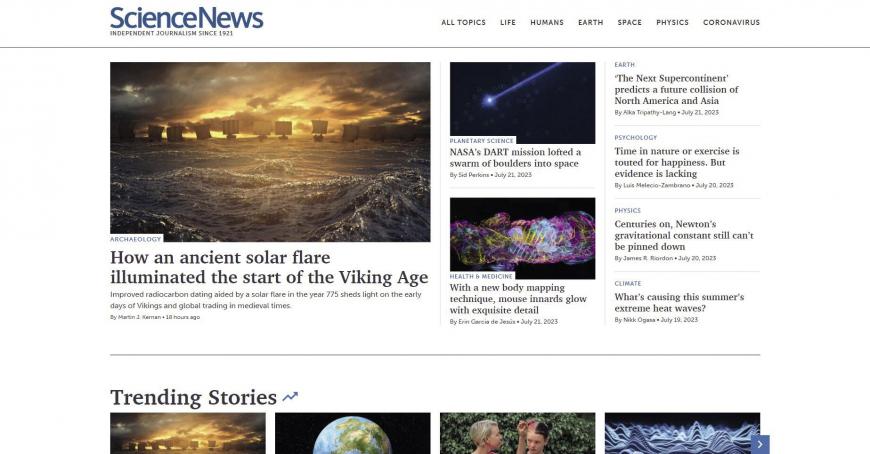Advance the trending stories carousel with the next arrow
The image size is (870, 454).
click(760, 445)
